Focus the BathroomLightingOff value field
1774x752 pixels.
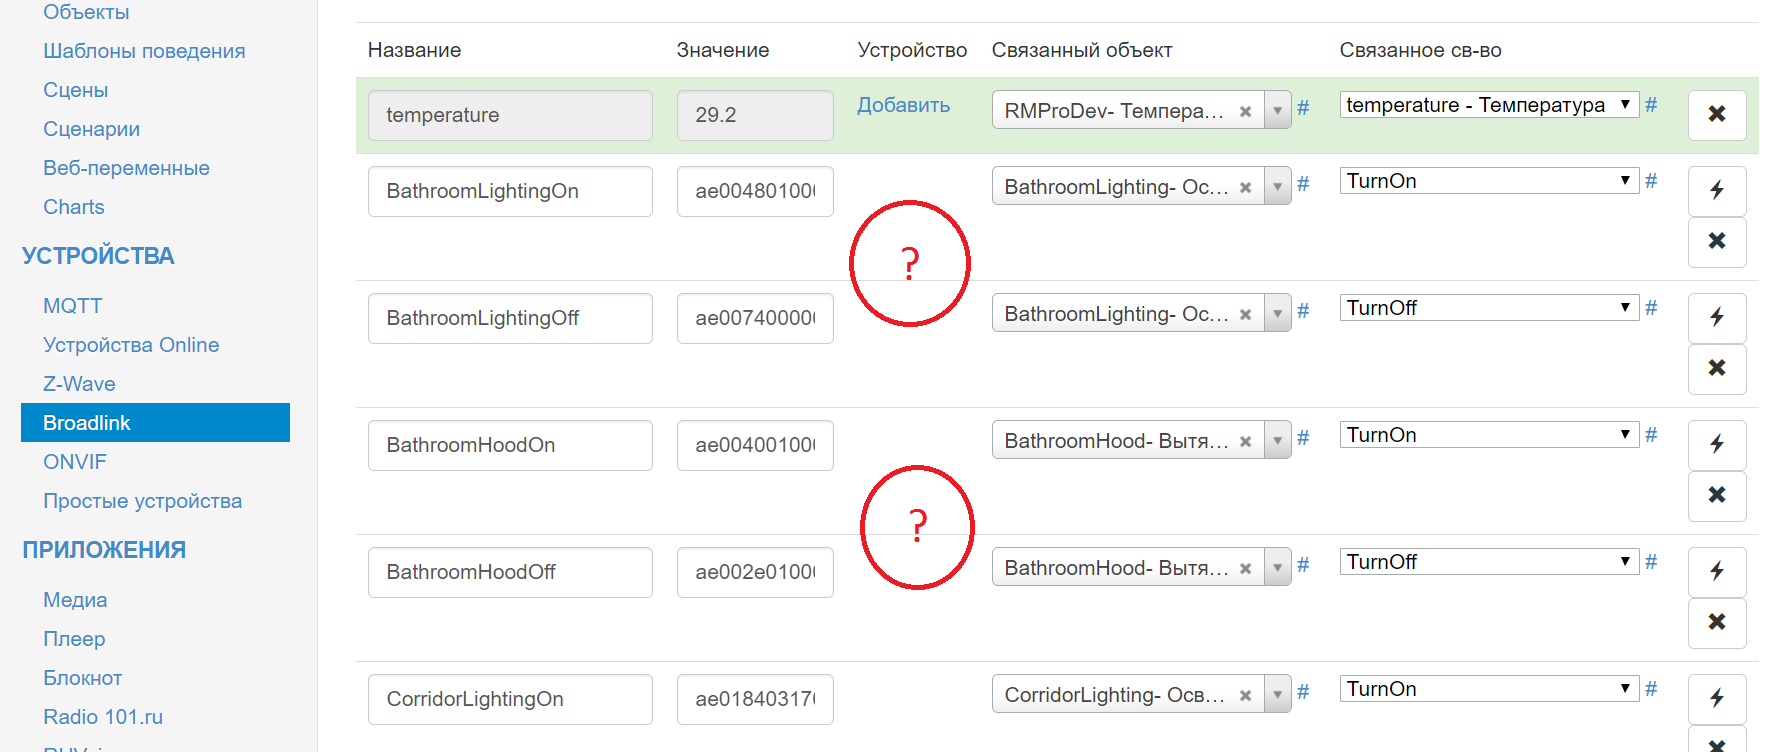754,318
